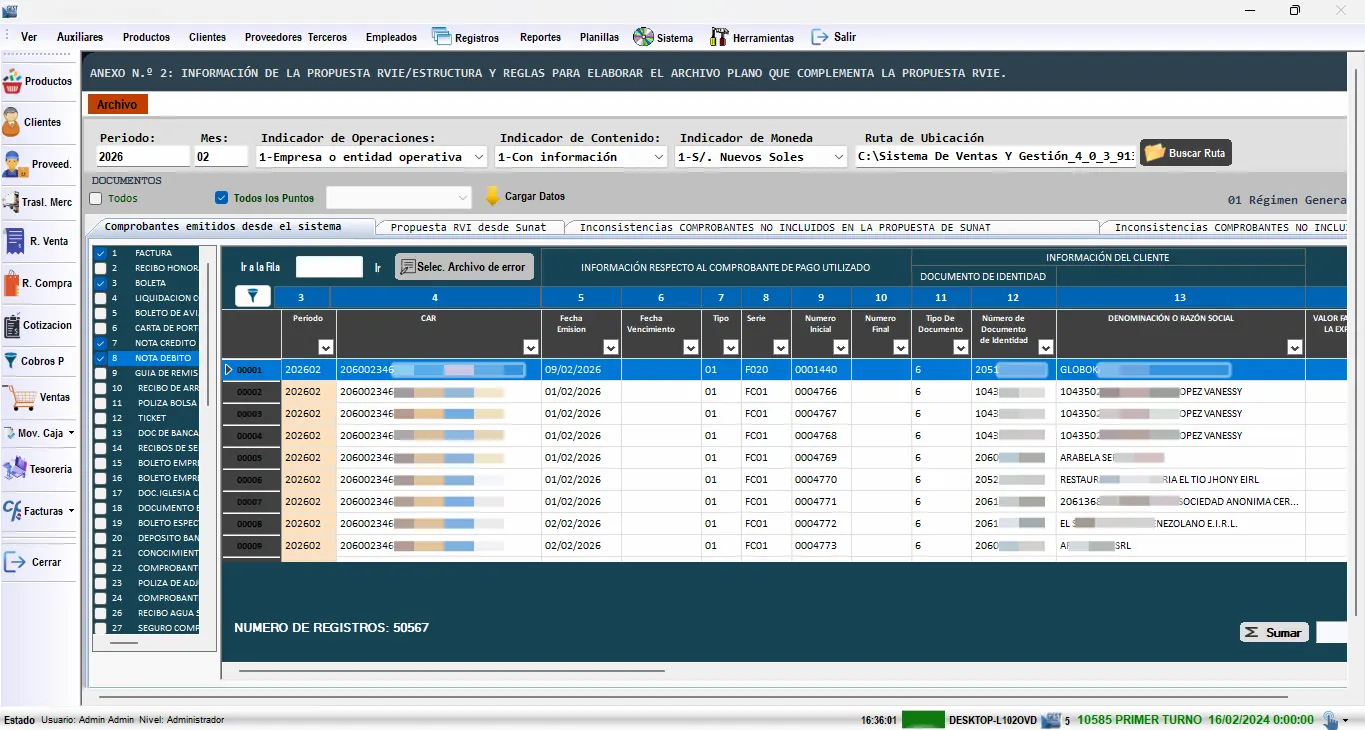Uncheck the FACTURA document checkbox
The height and width of the screenshot is (730, 1365).
point(100,253)
